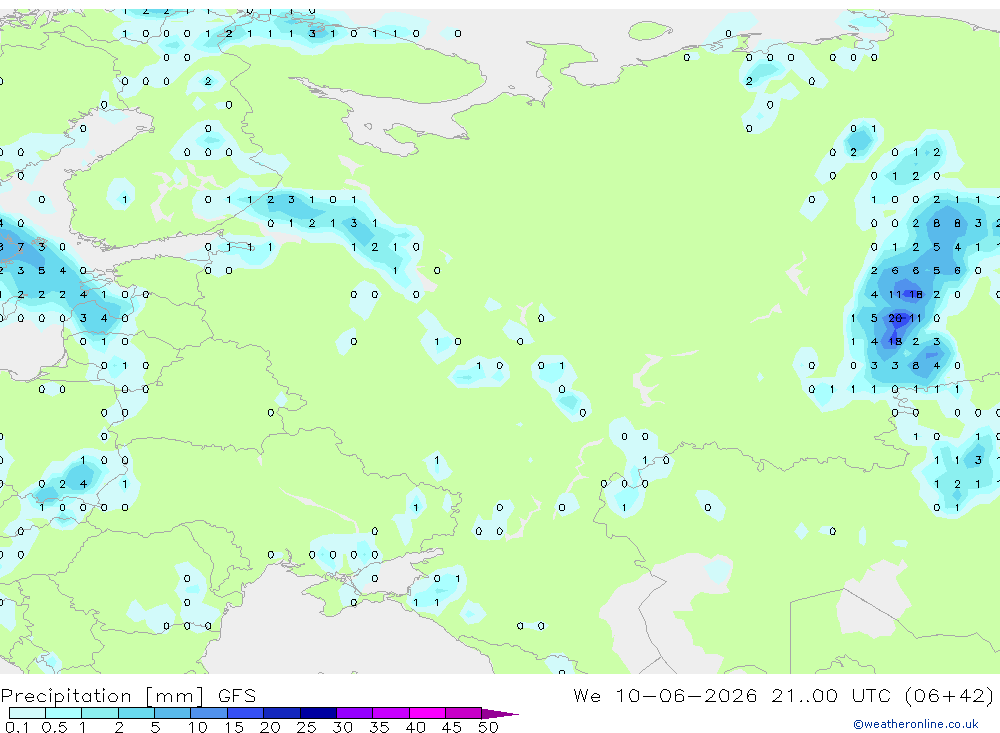This screenshot has height=733, width=1000.
Task: Click the 5–10 mm legend color swatch
Action: (x=172, y=713)
